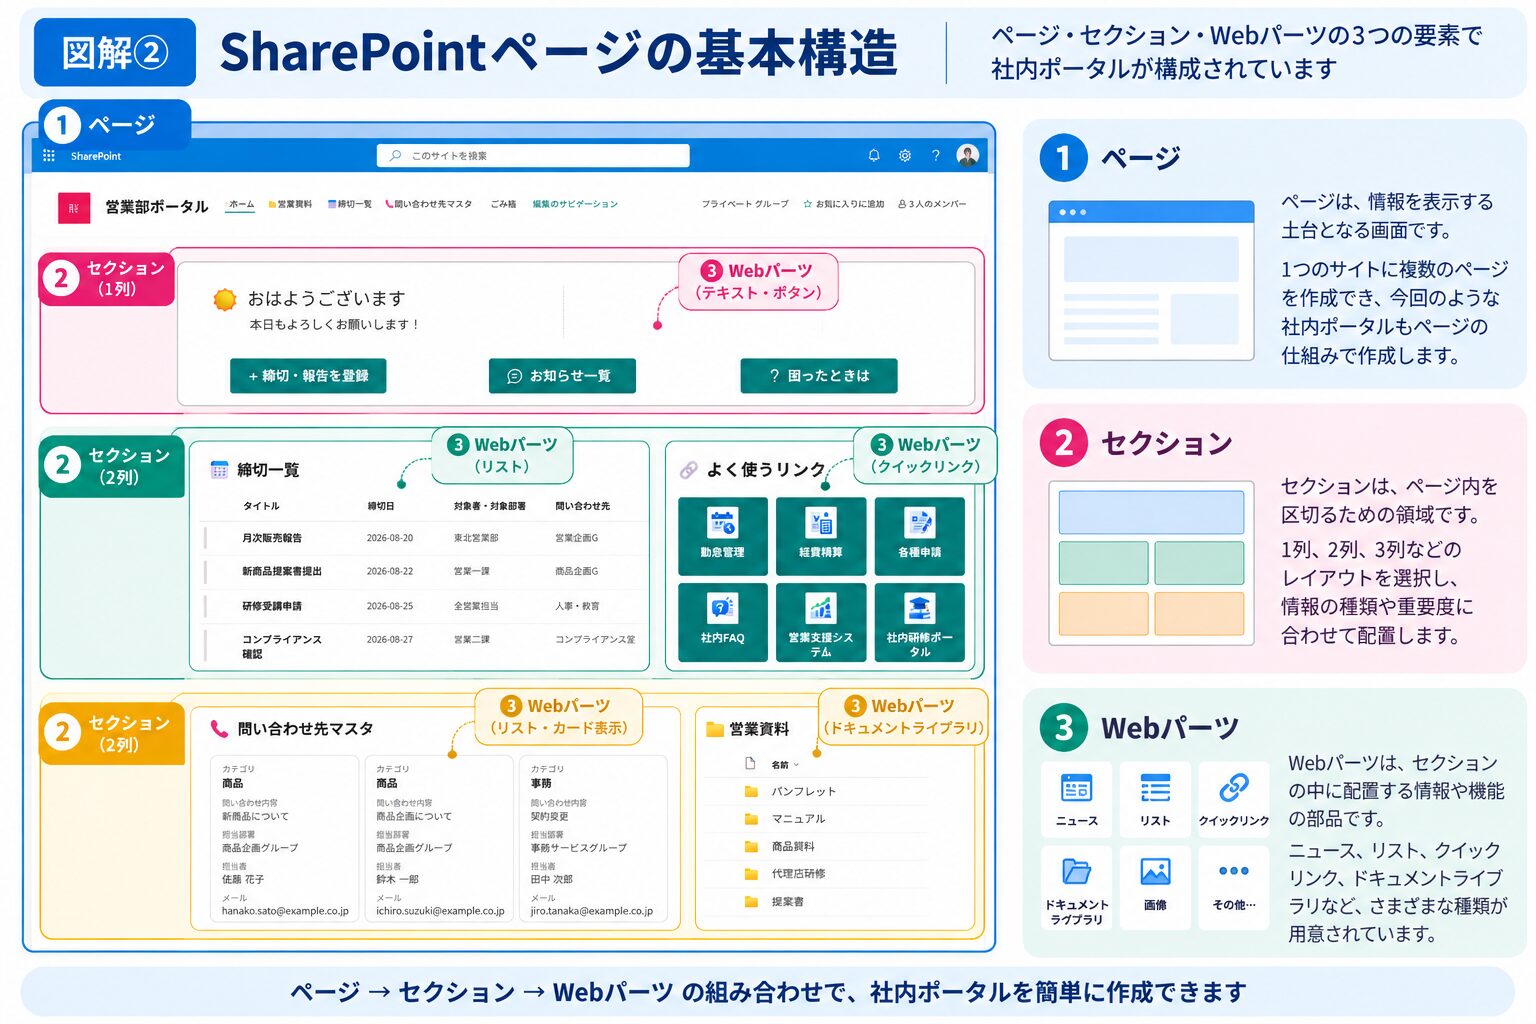Click the 画像 web part icon
The width and height of the screenshot is (1536, 1024).
[x=1155, y=871]
